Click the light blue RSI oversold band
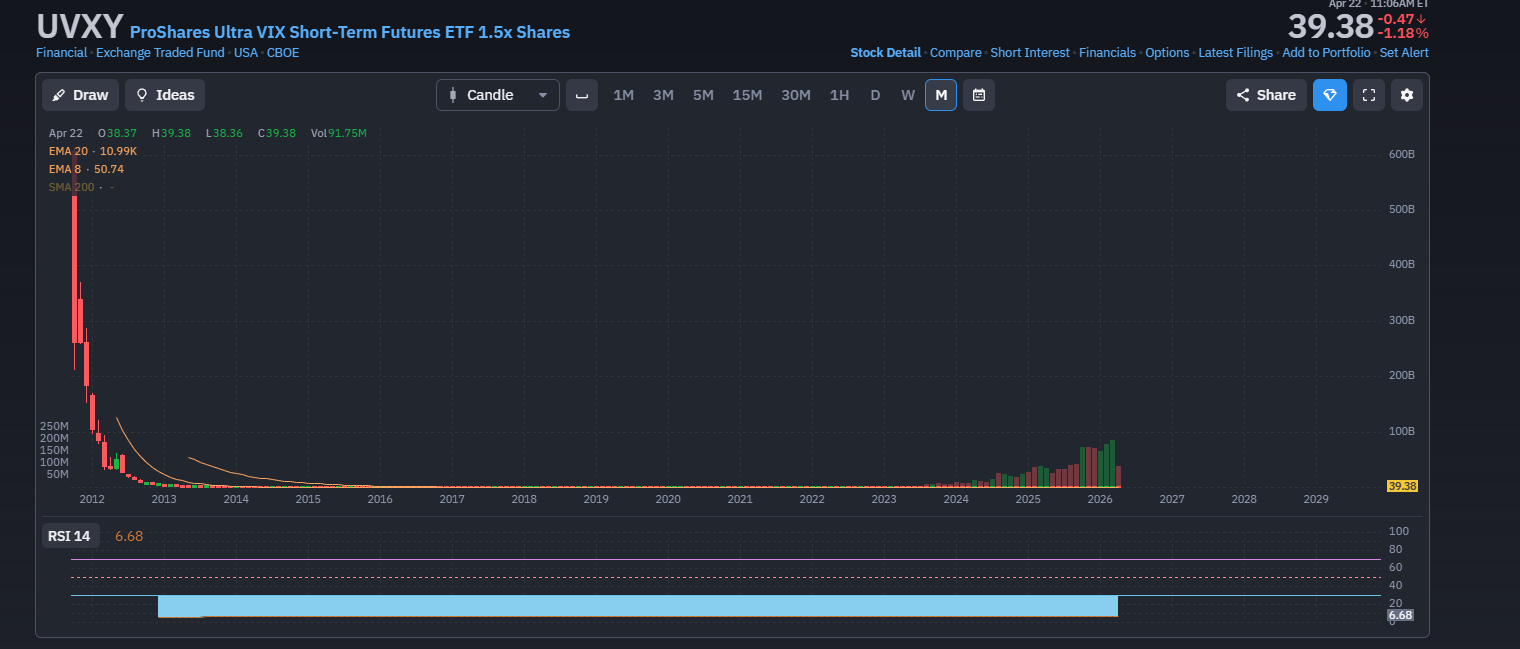Screen dimensions: 1520x649 pos(637,606)
